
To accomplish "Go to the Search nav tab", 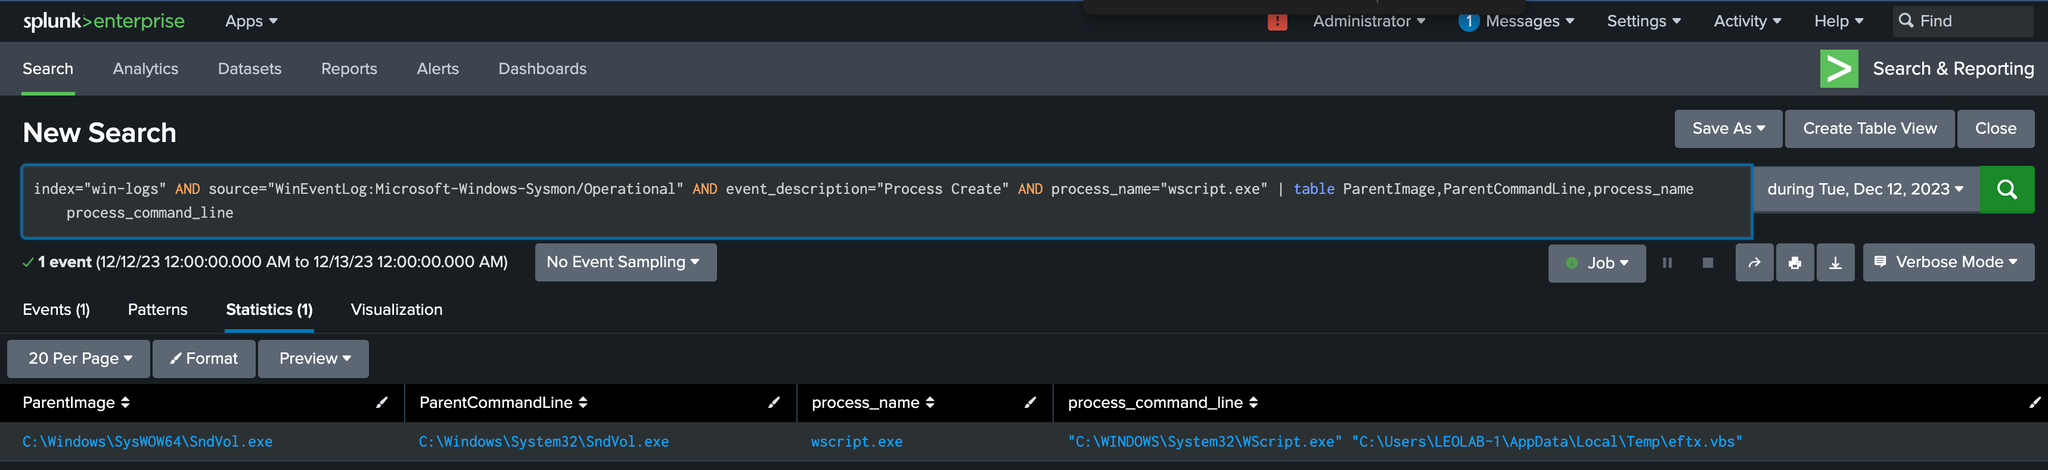I will (48, 69).
